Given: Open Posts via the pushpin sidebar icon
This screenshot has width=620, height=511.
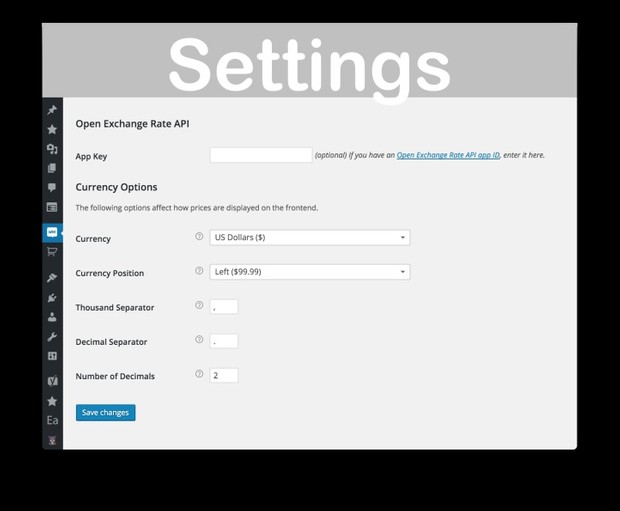Looking at the screenshot, I should coord(52,110).
